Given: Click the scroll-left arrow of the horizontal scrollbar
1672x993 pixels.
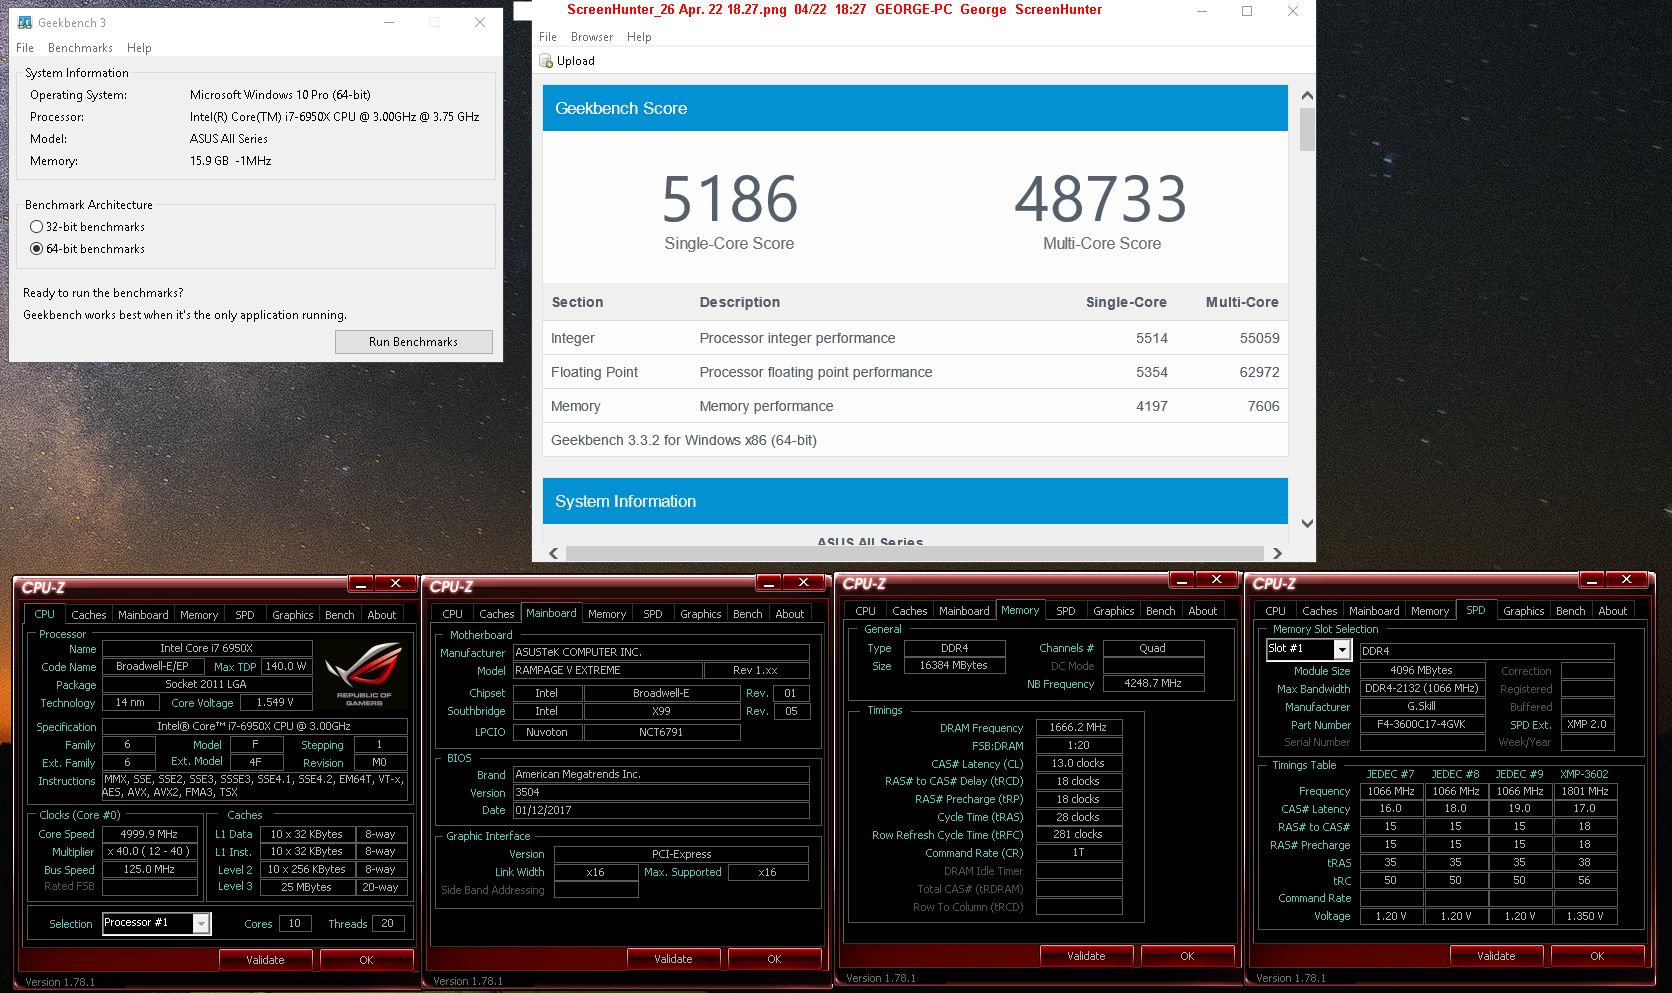Looking at the screenshot, I should click(x=554, y=553).
